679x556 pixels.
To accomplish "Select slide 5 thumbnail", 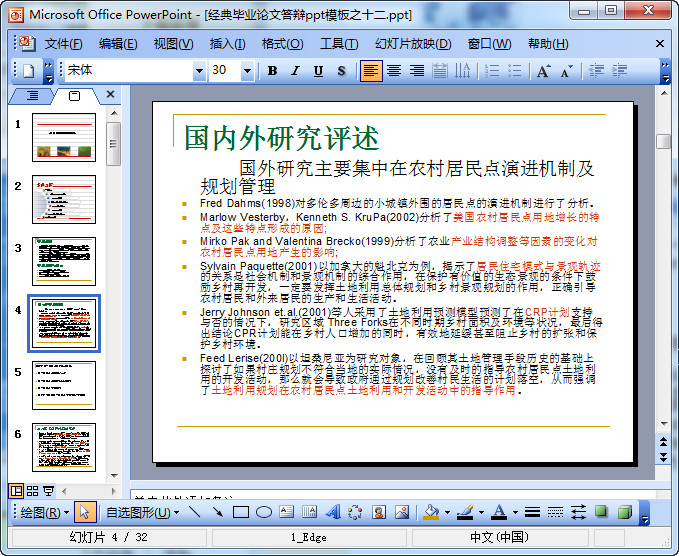I will (64, 385).
